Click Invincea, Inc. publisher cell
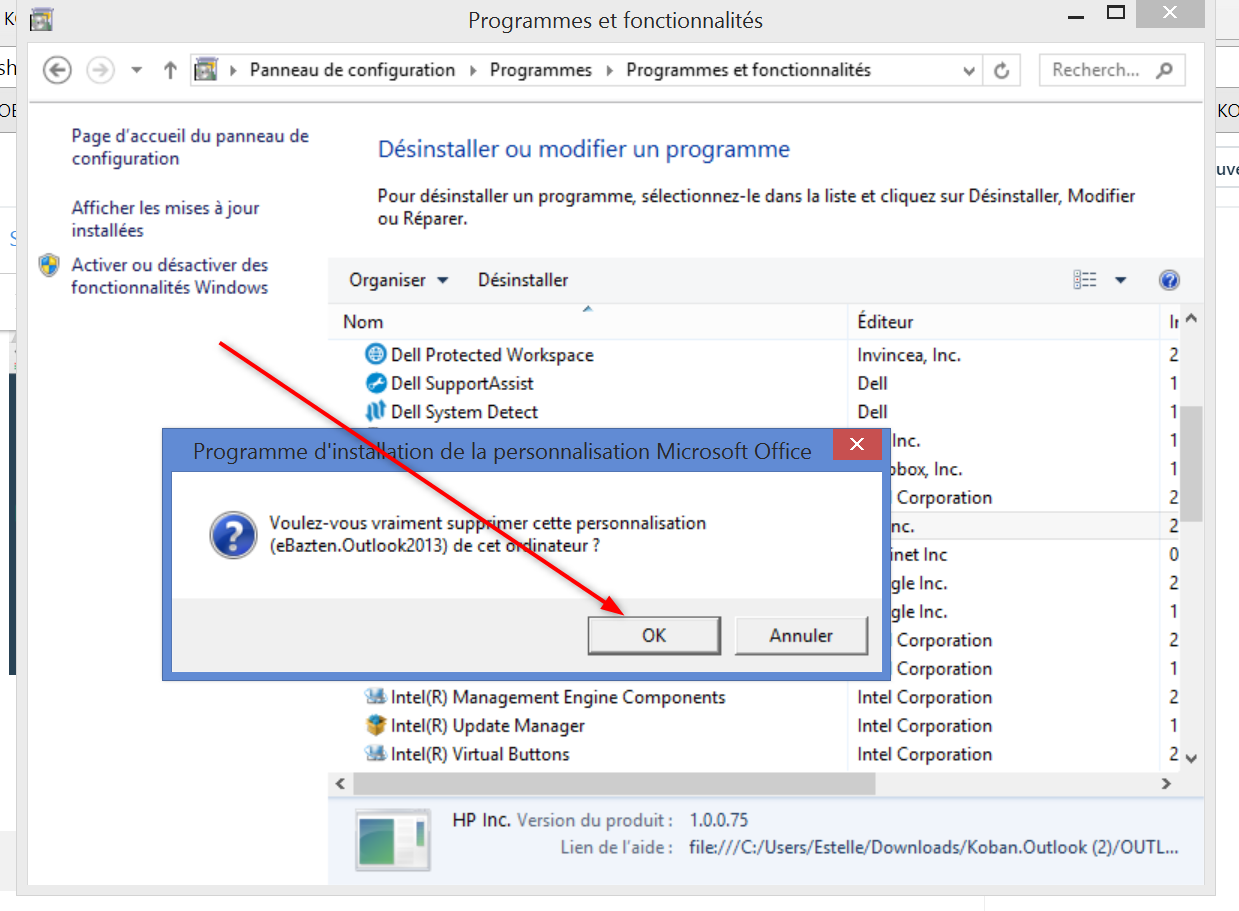The height and width of the screenshot is (911, 1239). [x=908, y=355]
